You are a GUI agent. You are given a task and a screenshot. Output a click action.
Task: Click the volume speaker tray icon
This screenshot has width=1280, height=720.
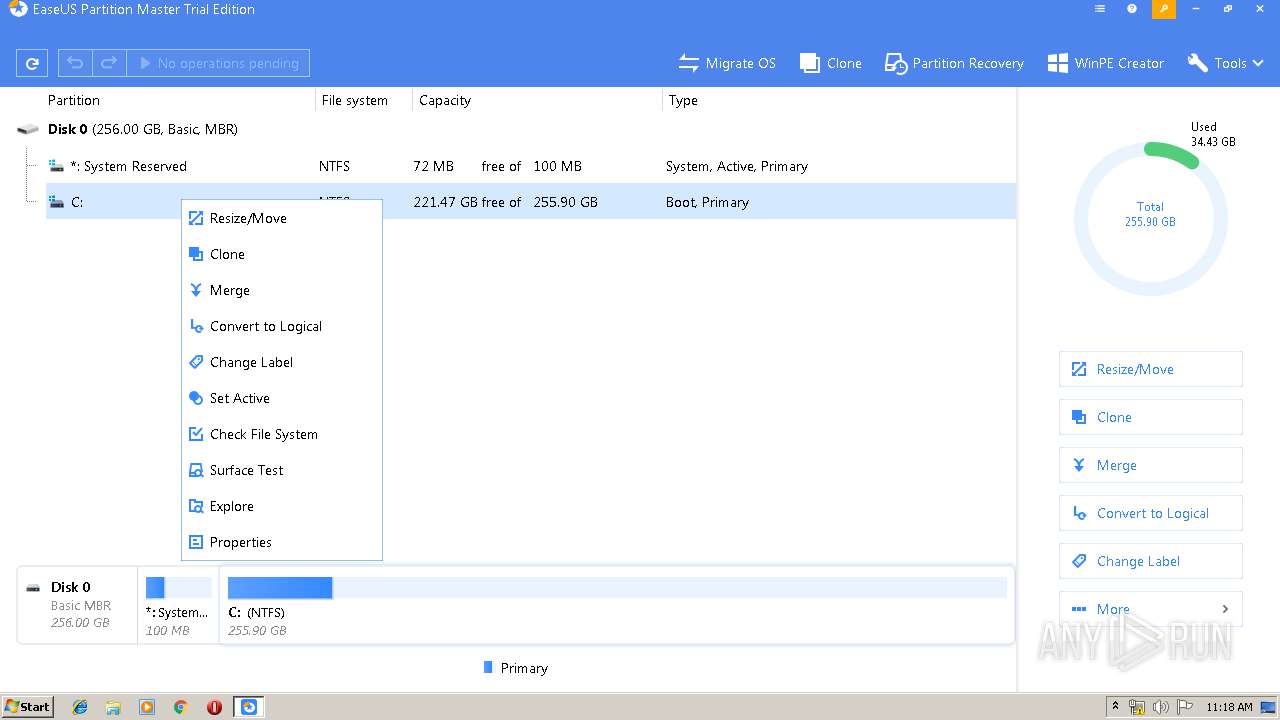[x=1160, y=707]
